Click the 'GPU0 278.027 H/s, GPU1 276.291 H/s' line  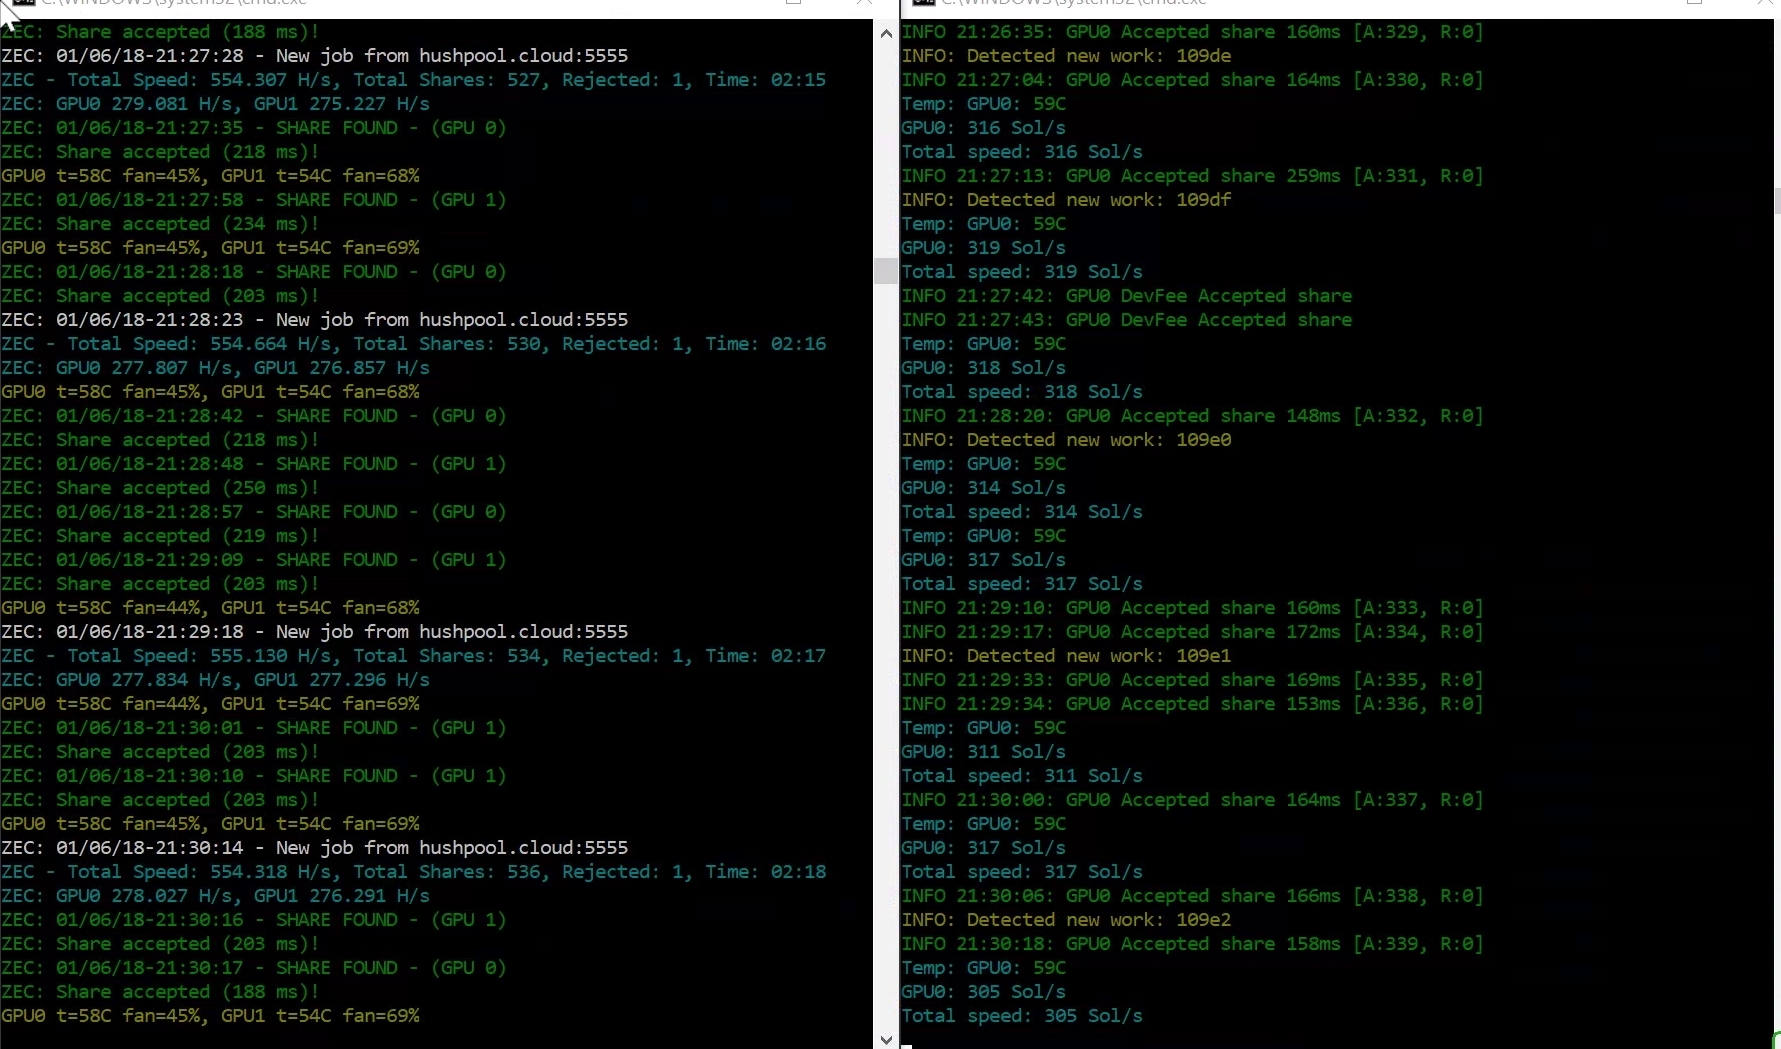[216, 896]
